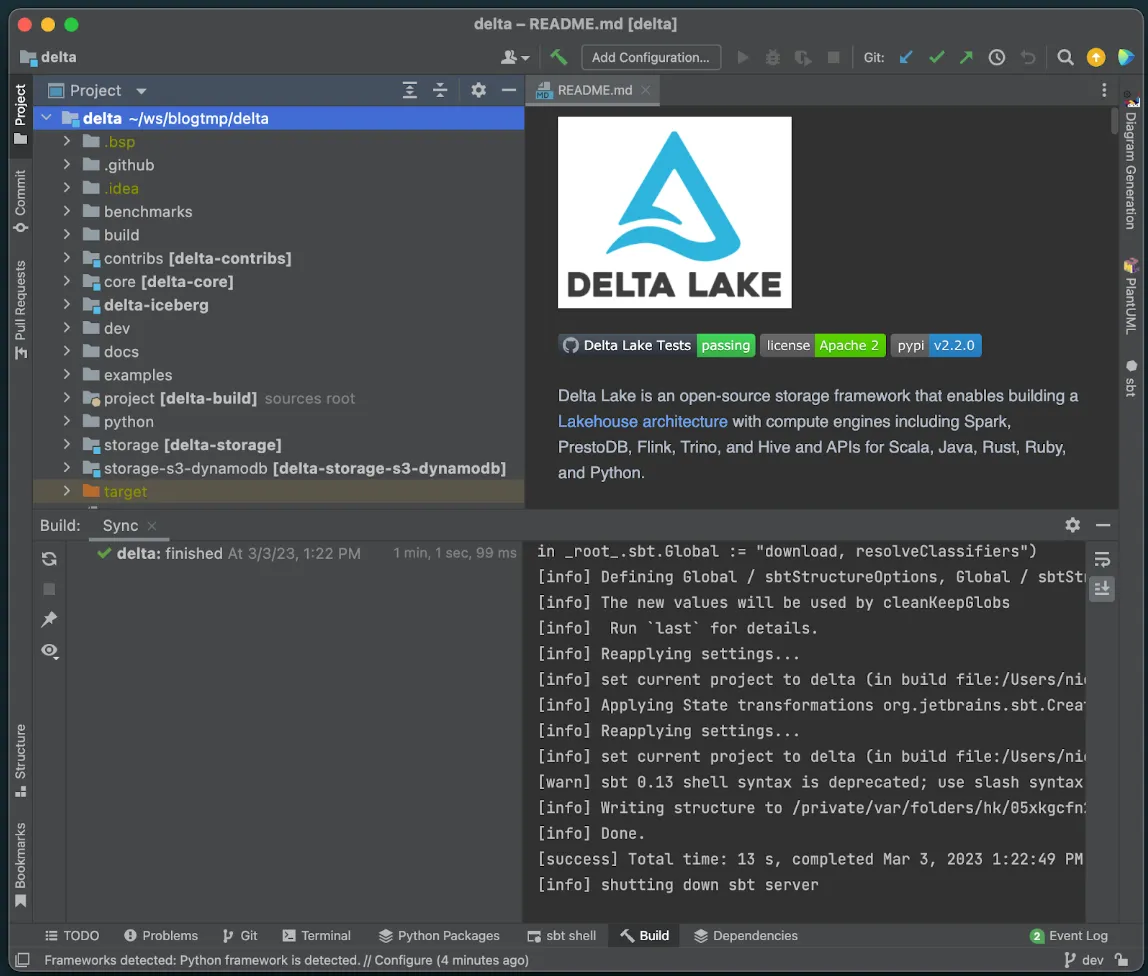1148x976 pixels.
Task: Switch to the Terminal tool window tab
Action: point(316,935)
